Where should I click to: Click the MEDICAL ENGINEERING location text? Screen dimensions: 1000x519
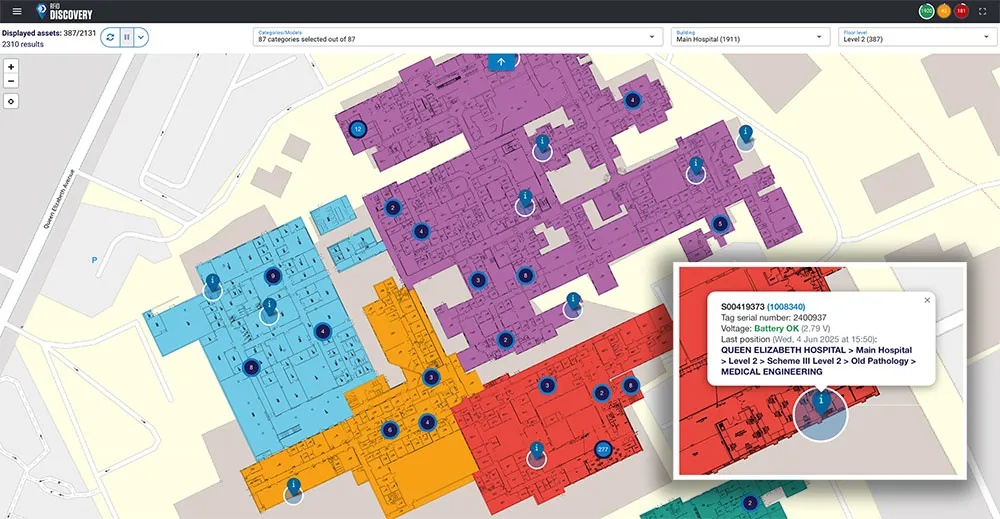pos(772,372)
